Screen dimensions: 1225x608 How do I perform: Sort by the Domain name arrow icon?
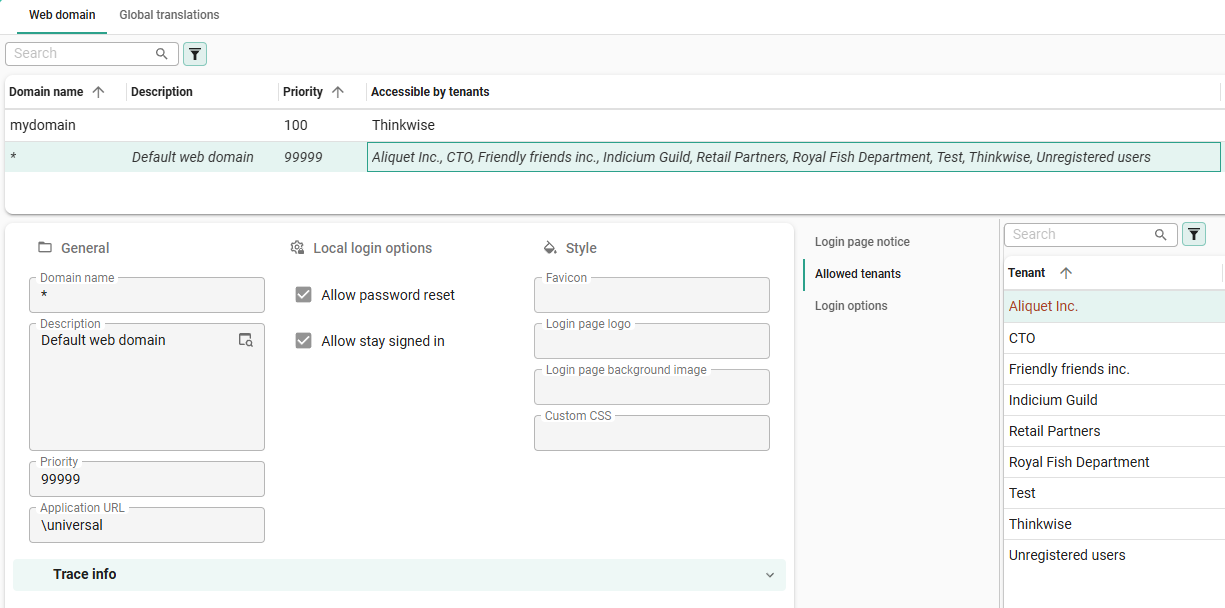(98, 92)
